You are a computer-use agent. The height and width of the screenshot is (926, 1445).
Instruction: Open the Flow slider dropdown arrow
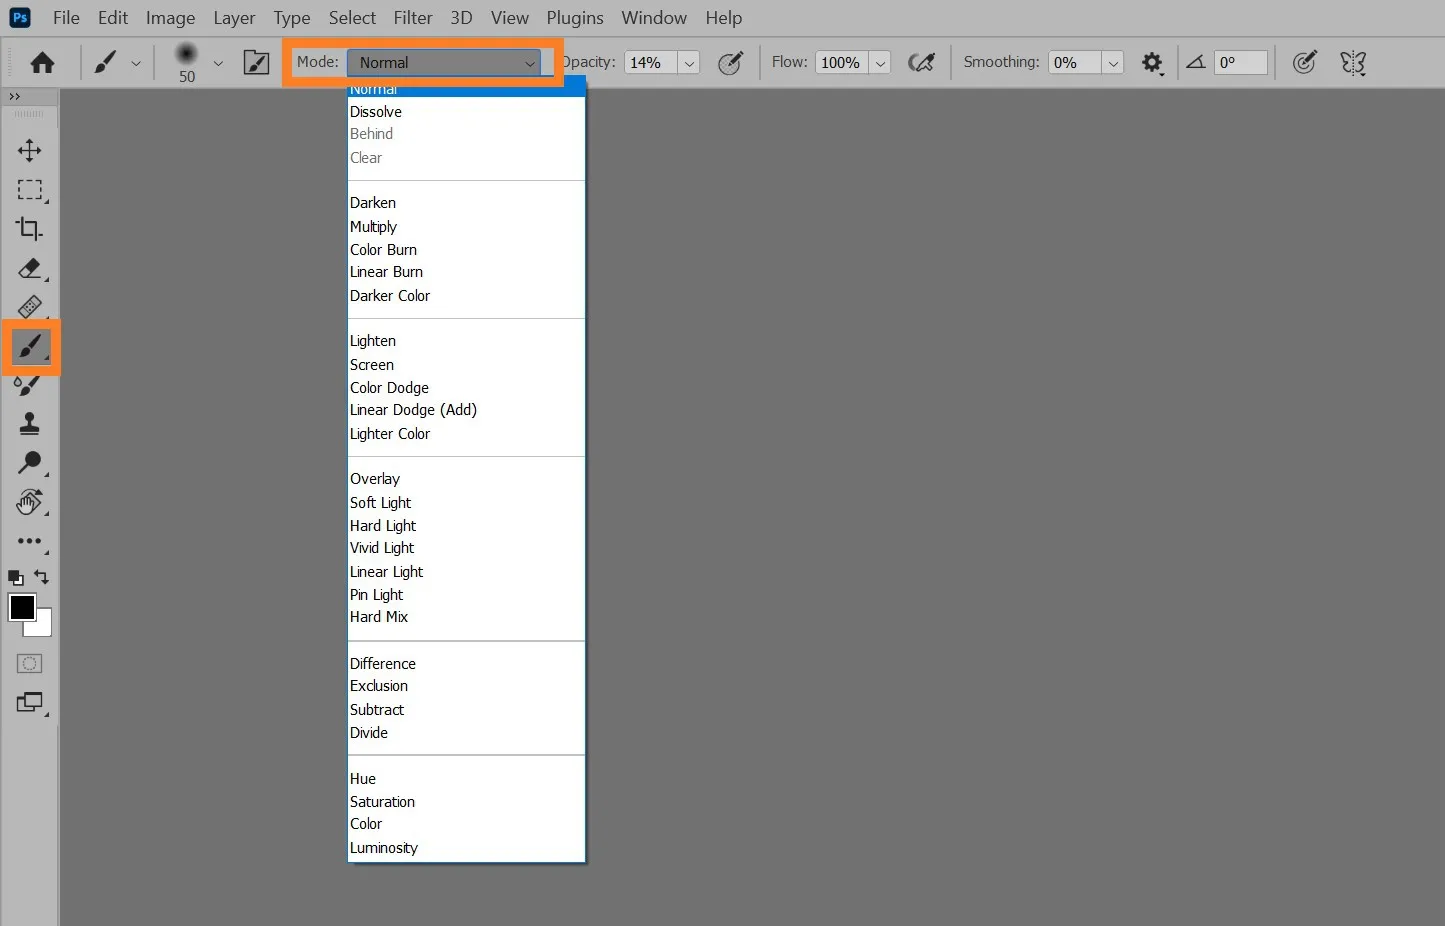pyautogui.click(x=880, y=63)
